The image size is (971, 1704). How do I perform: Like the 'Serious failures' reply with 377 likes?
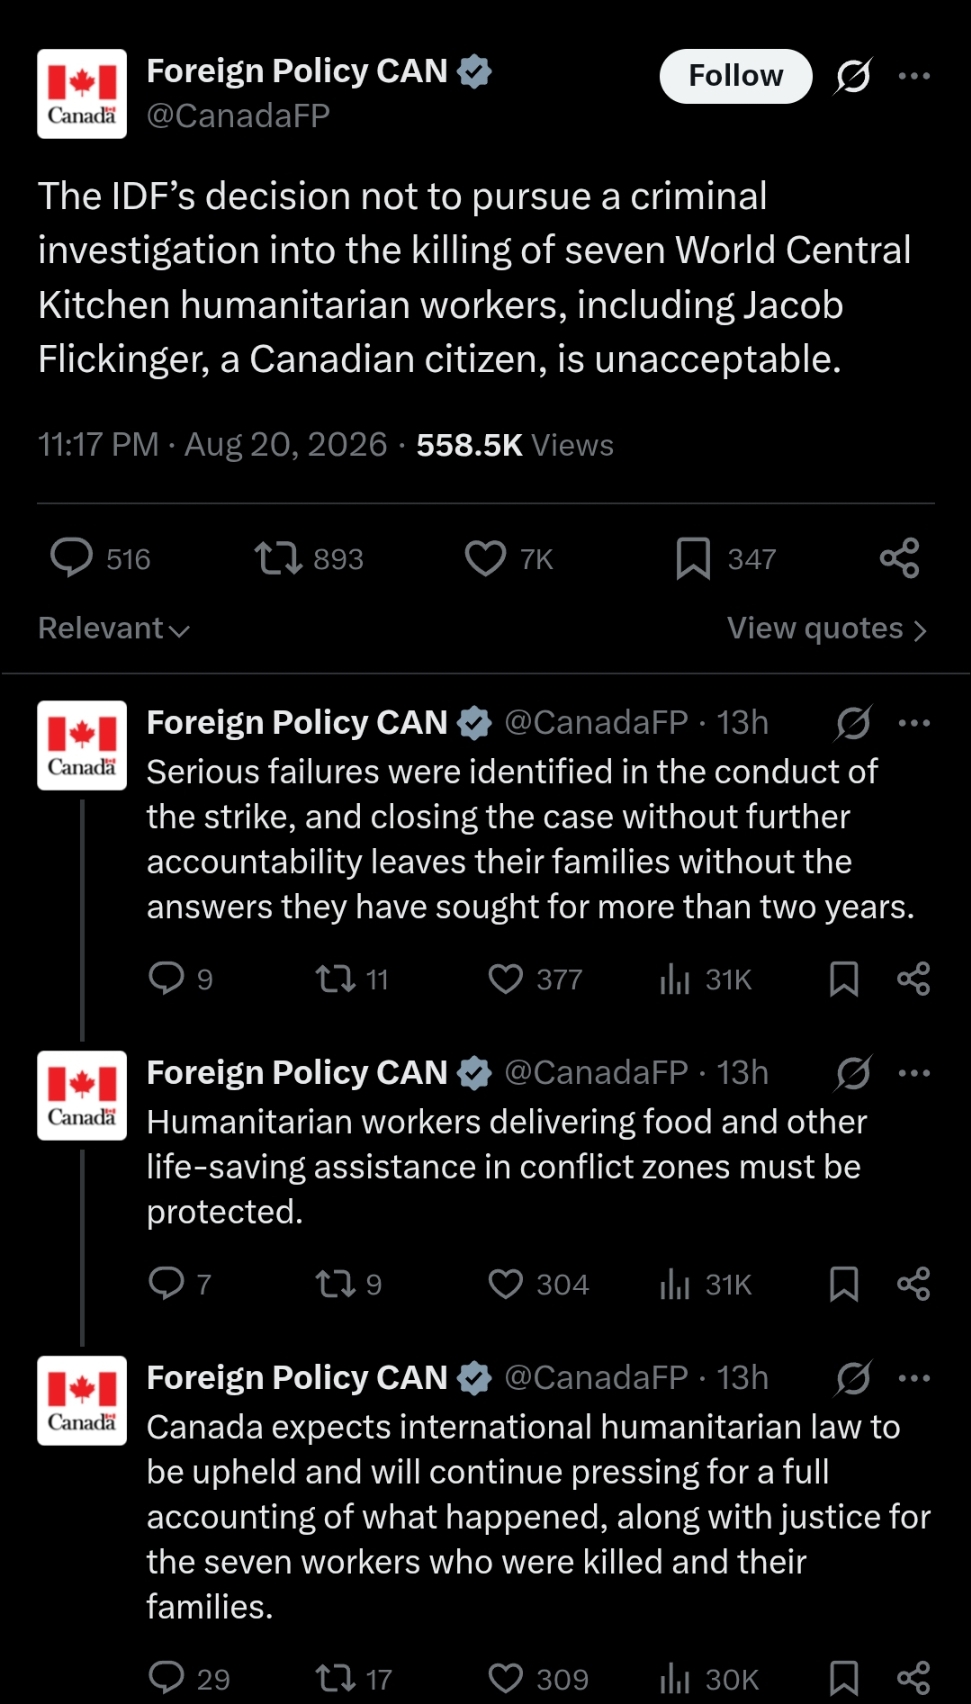535,979
